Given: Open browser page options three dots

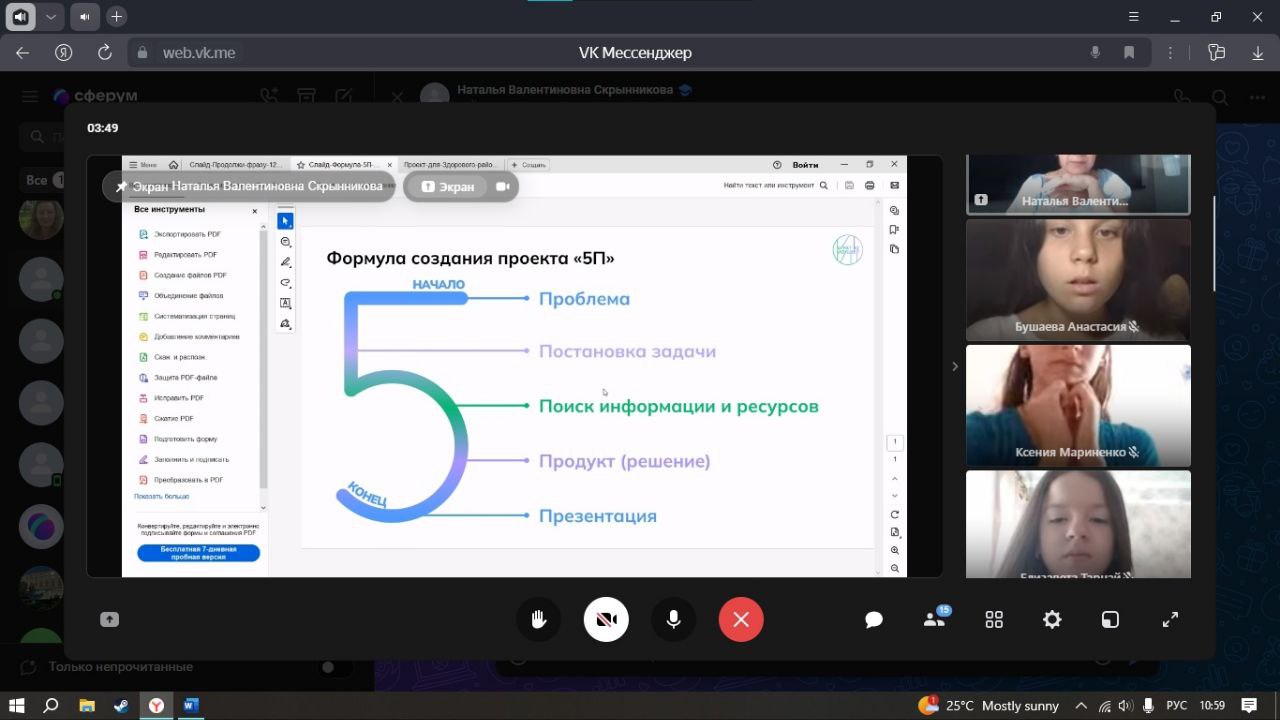Looking at the screenshot, I should [1171, 52].
